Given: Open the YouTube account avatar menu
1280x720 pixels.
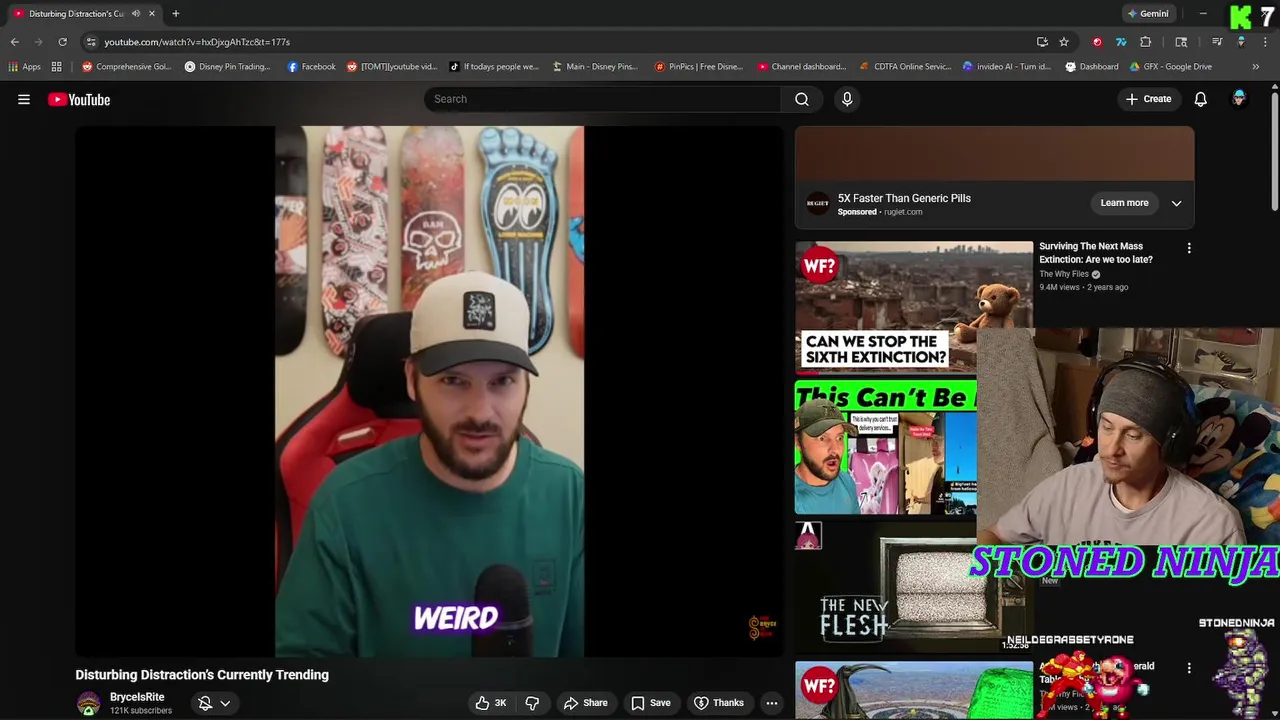Looking at the screenshot, I should [x=1239, y=99].
